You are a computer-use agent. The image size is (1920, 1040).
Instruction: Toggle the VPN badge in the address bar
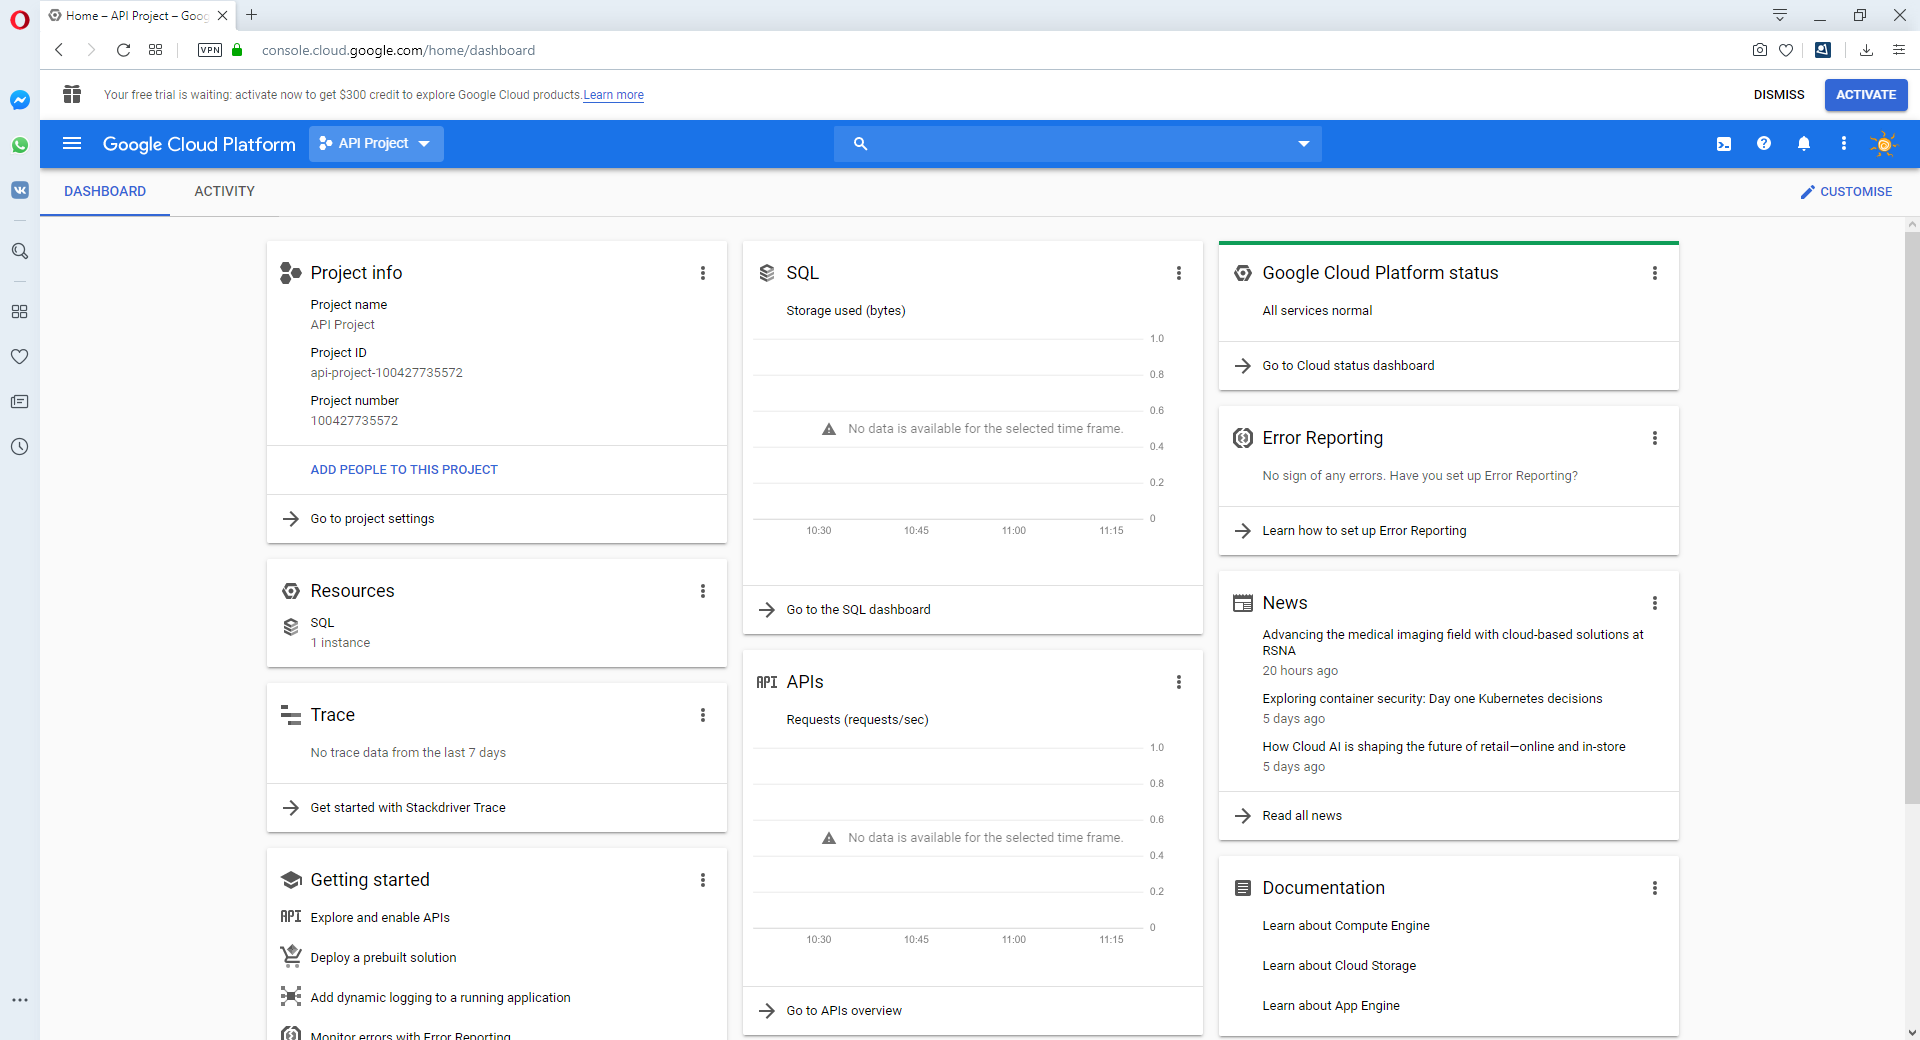(x=210, y=50)
